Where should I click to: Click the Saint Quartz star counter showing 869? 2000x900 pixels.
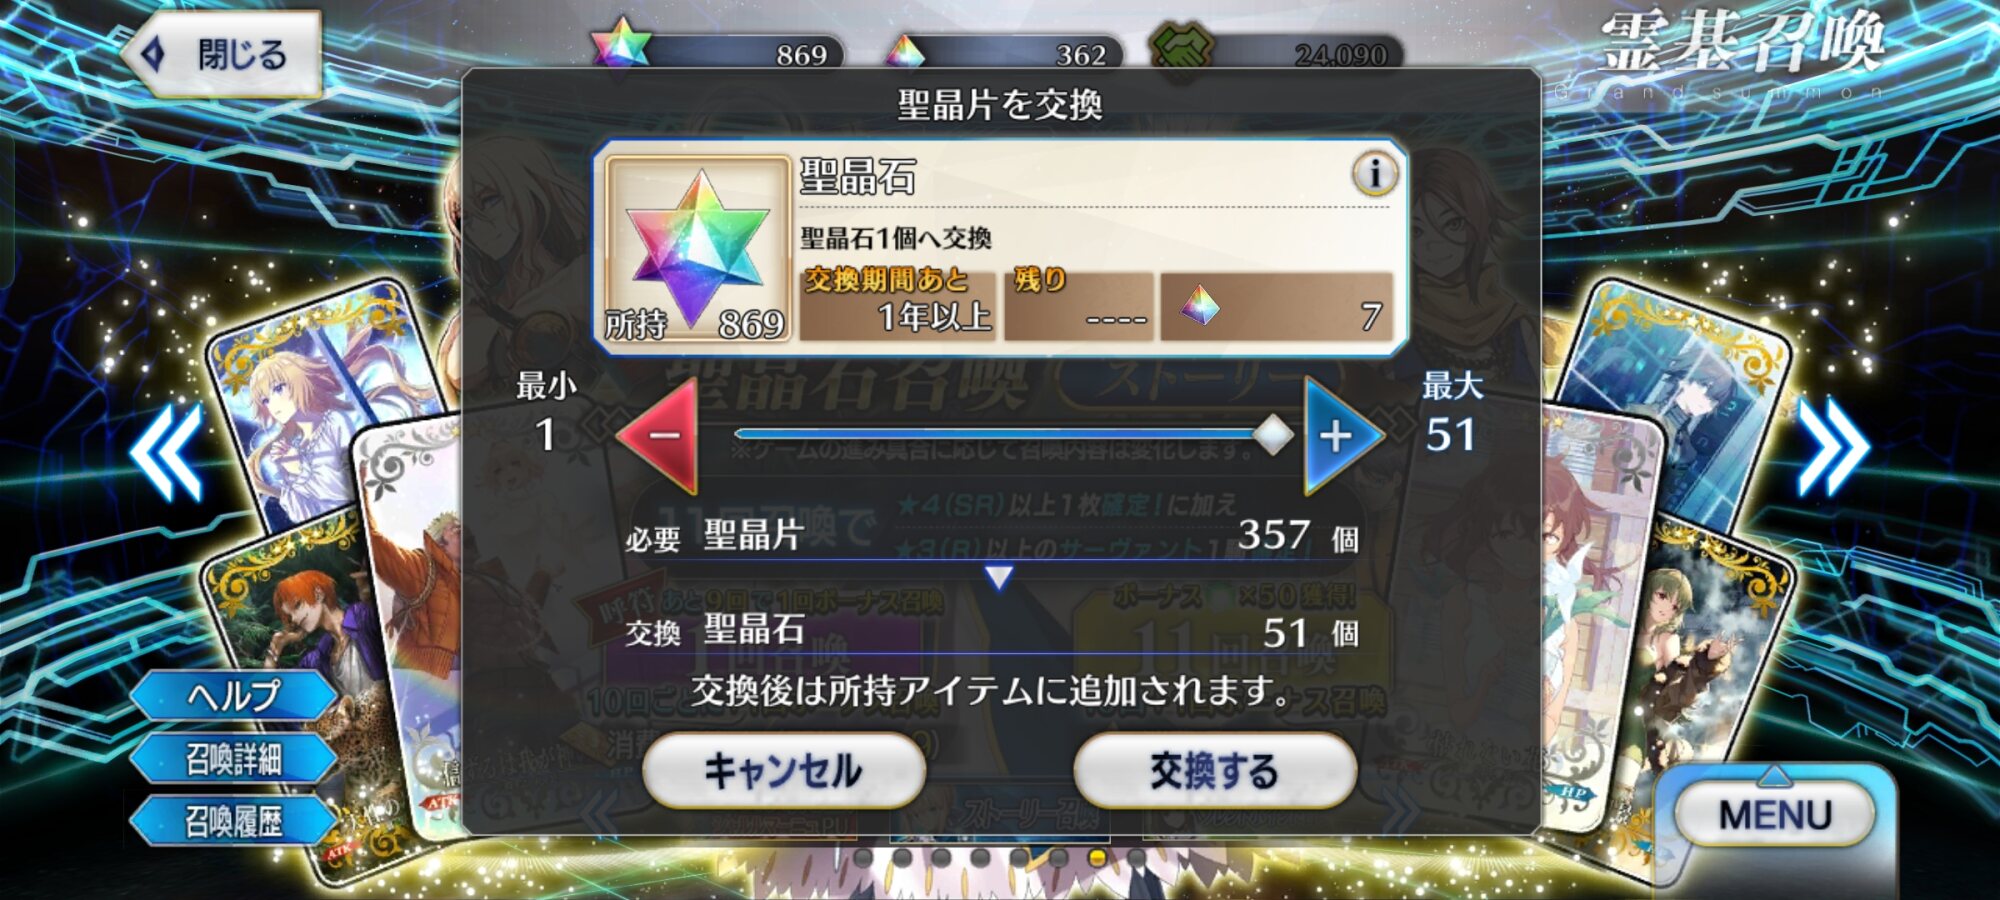click(x=718, y=48)
